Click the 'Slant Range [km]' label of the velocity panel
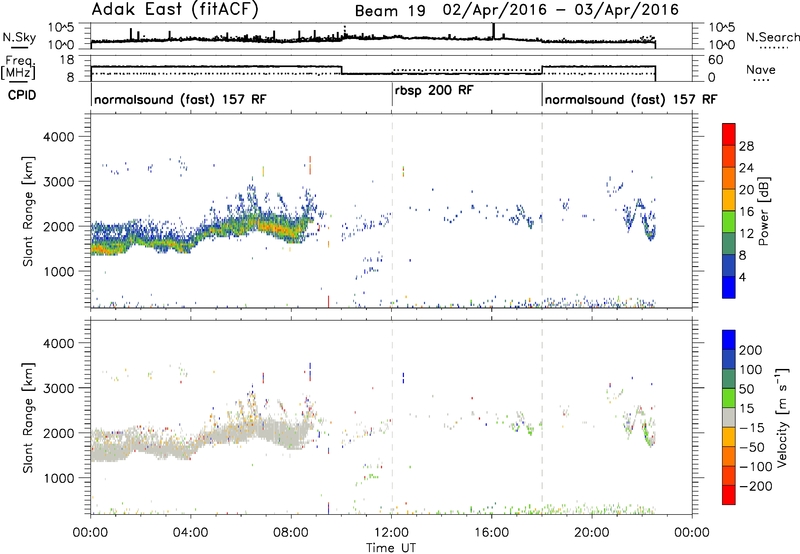The height and width of the screenshot is (554, 800). tap(28, 417)
